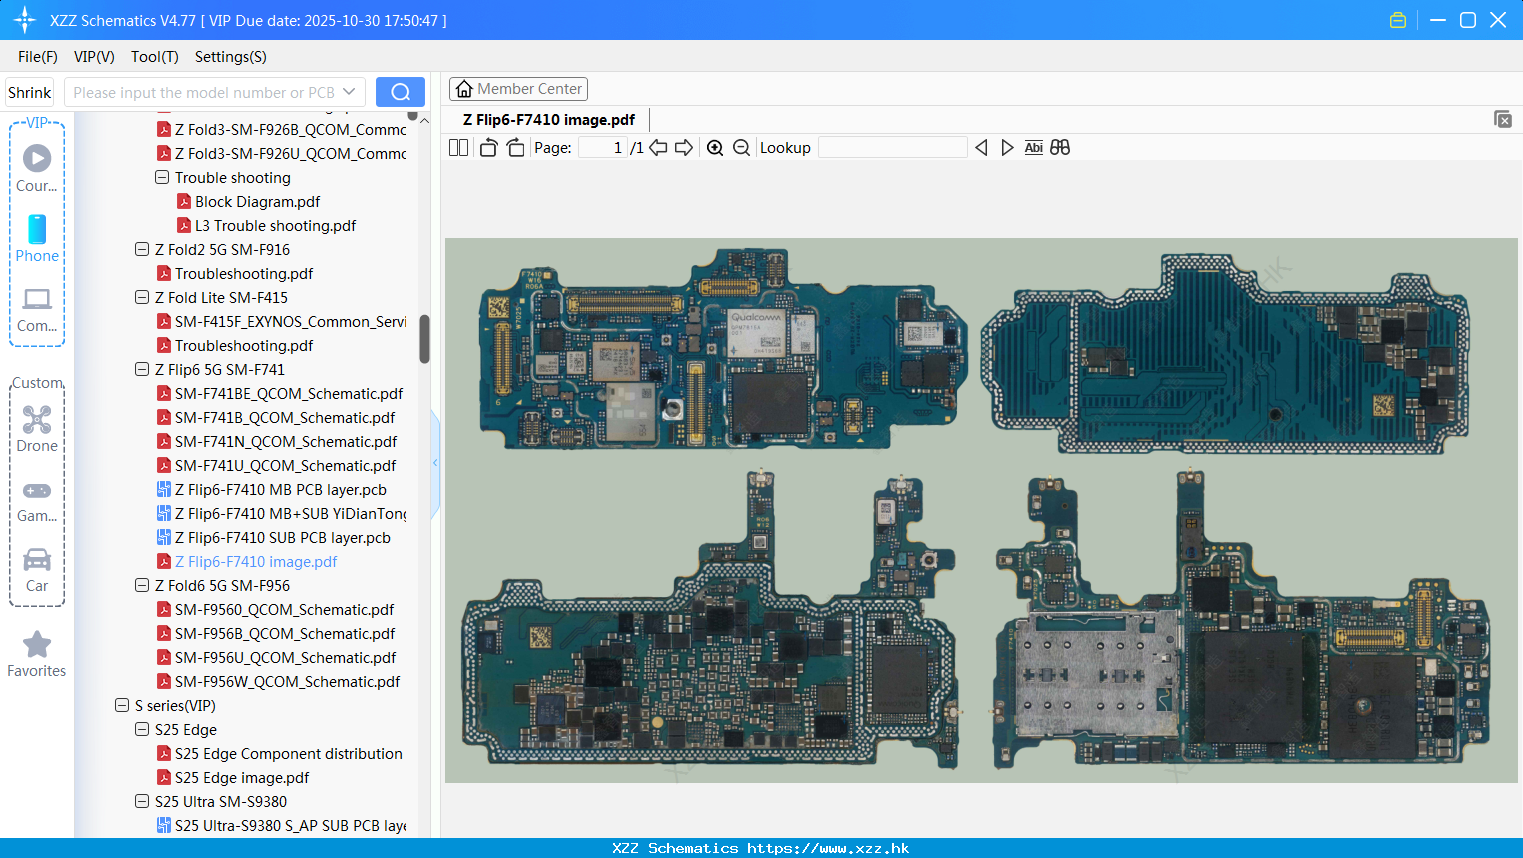Find next lookup match triangle
The height and width of the screenshot is (858, 1523).
point(1007,147)
